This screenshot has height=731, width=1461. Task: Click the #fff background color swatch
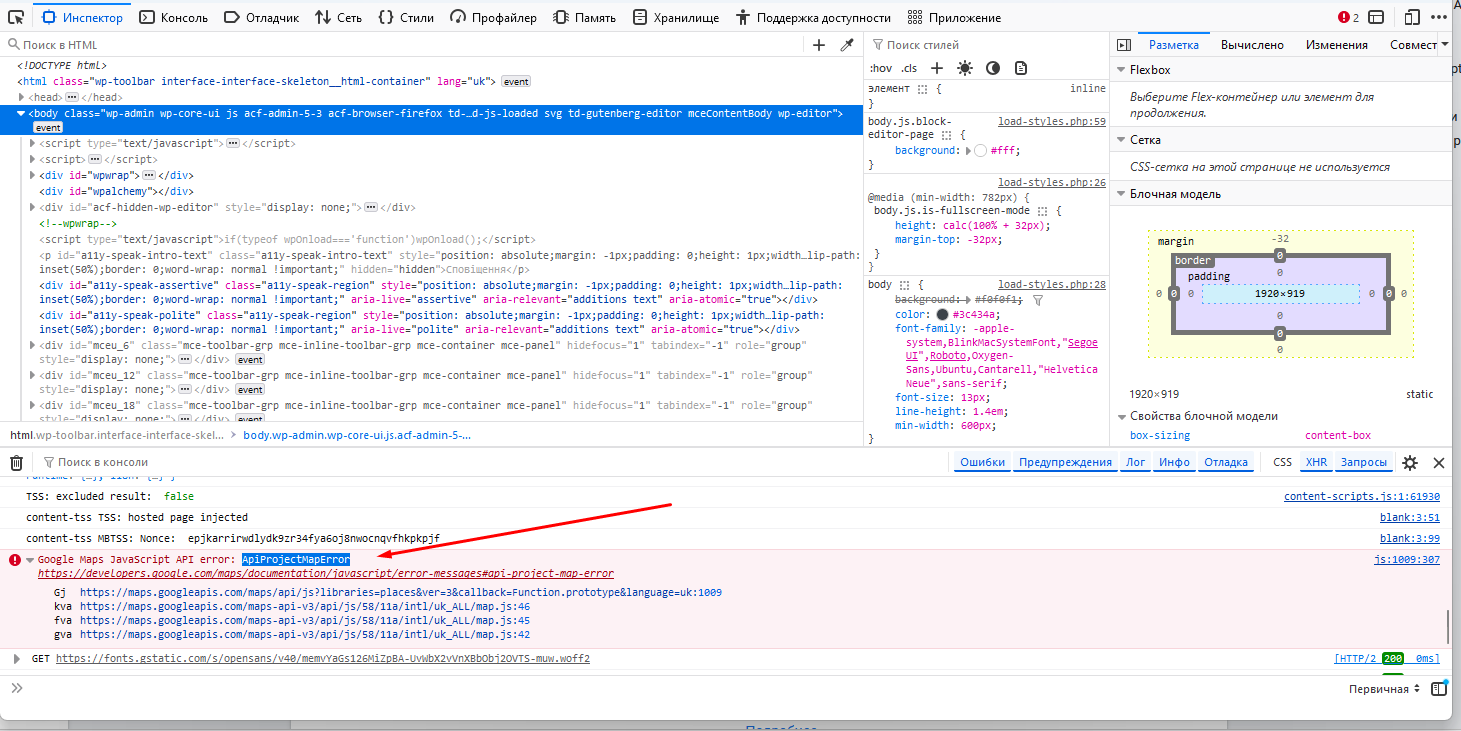[980, 150]
